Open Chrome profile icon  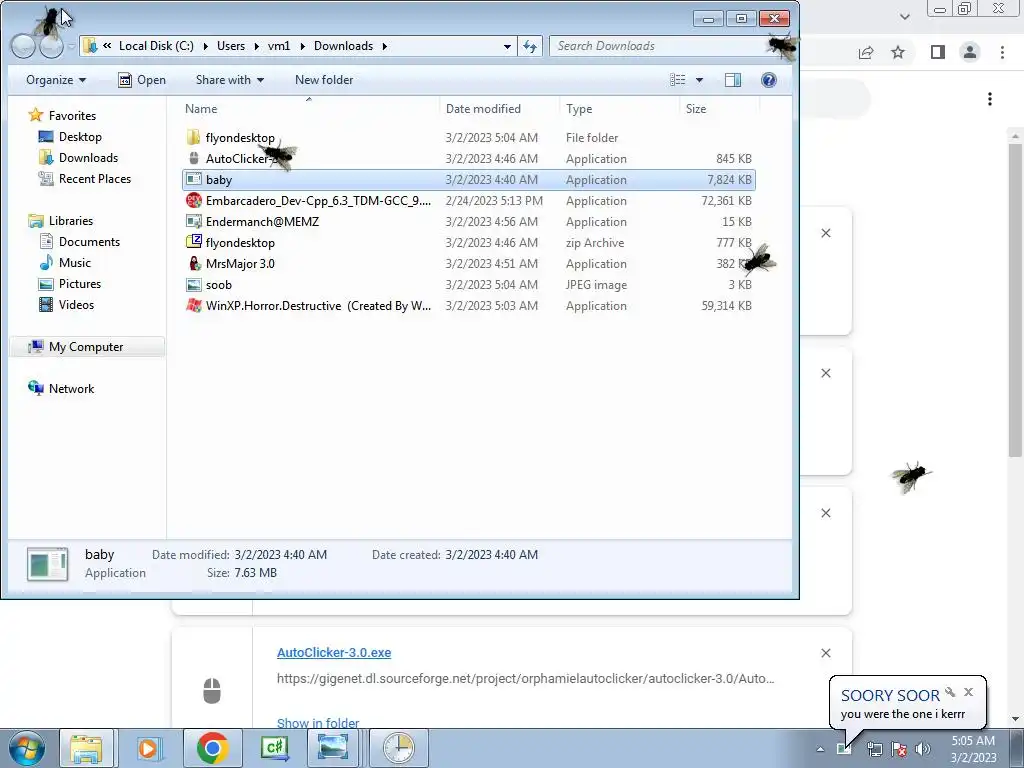coord(970,52)
